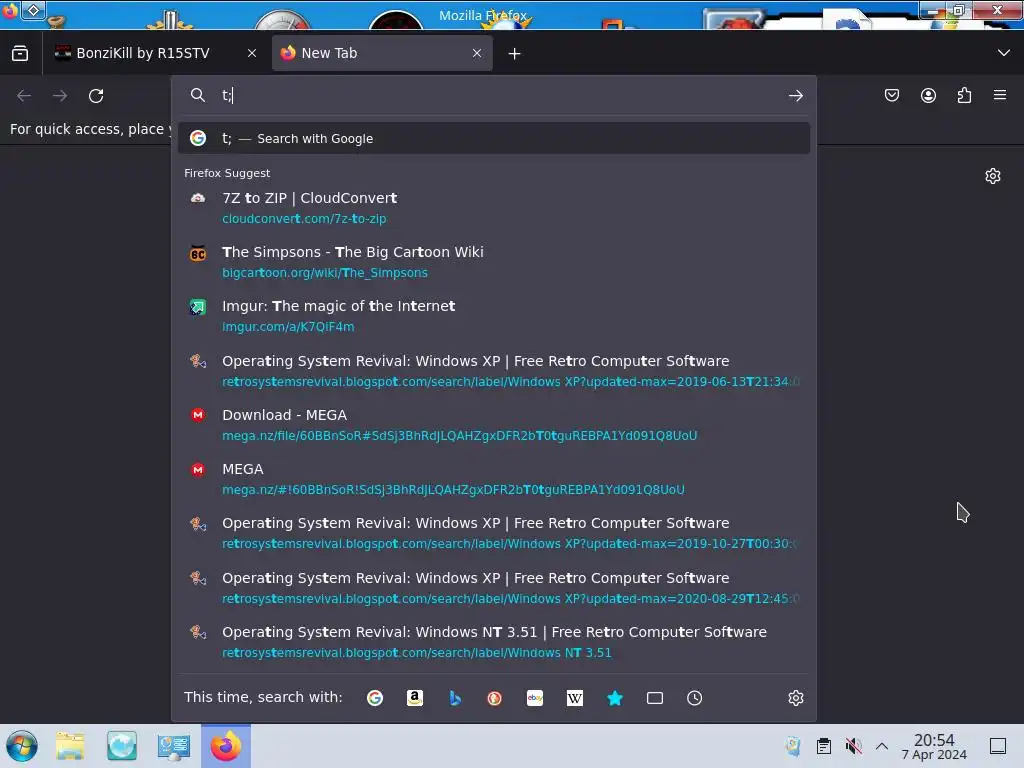Switch to the BonziKill by R15STV tab
Image resolution: width=1024 pixels, height=768 pixels.
157,54
